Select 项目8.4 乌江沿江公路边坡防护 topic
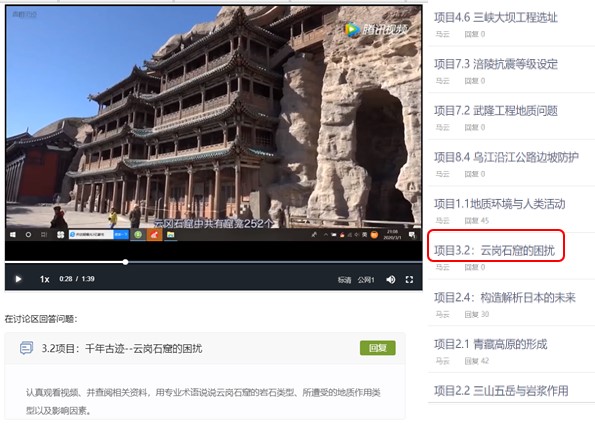 506,157
